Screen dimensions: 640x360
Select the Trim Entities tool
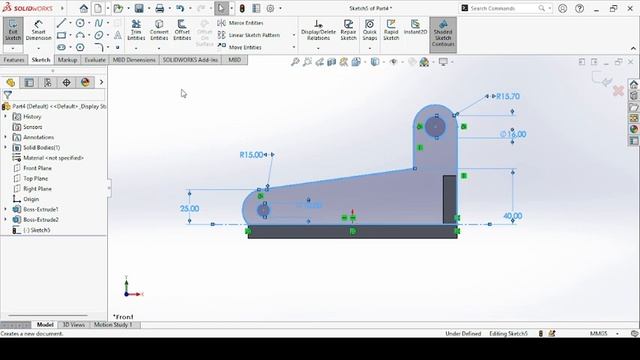pyautogui.click(x=136, y=30)
